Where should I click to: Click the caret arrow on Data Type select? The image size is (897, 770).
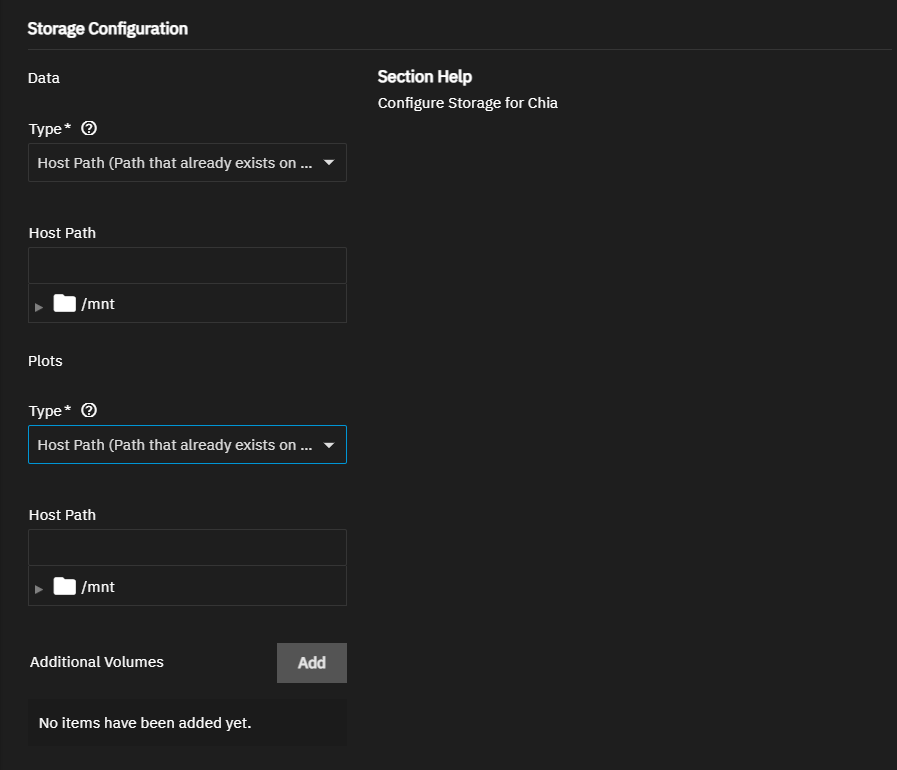click(x=329, y=163)
